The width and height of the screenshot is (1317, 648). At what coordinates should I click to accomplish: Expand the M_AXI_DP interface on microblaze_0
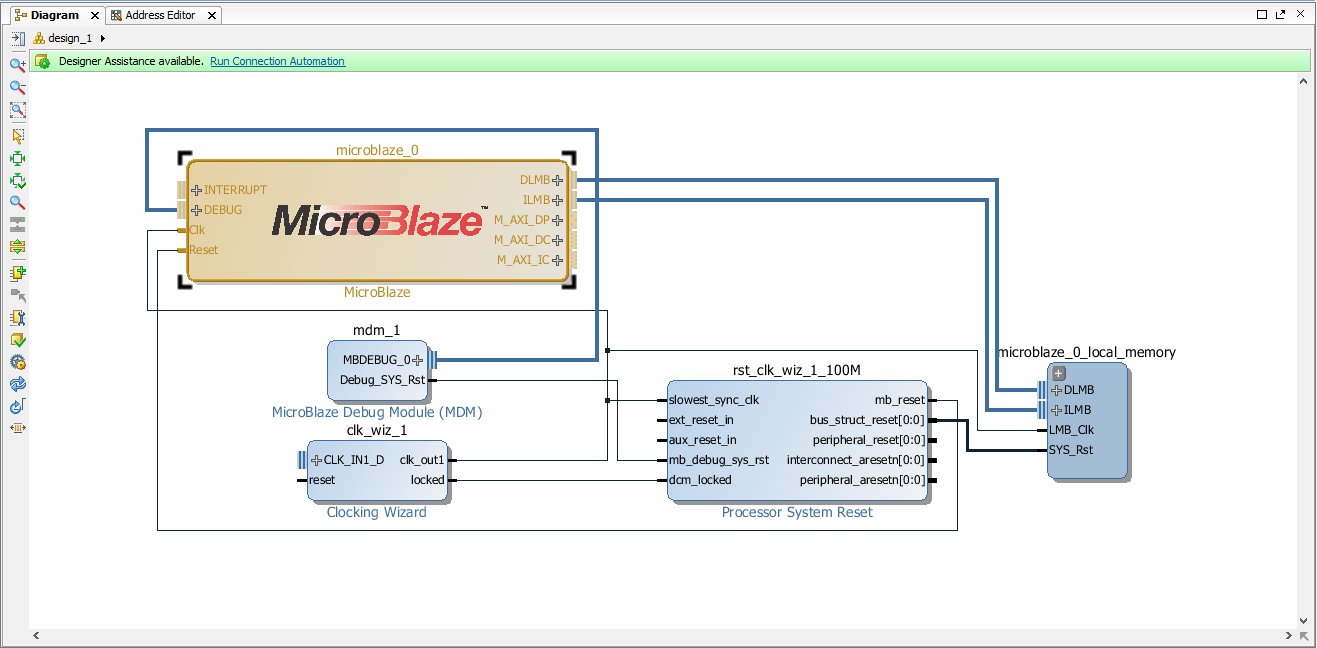[557, 220]
